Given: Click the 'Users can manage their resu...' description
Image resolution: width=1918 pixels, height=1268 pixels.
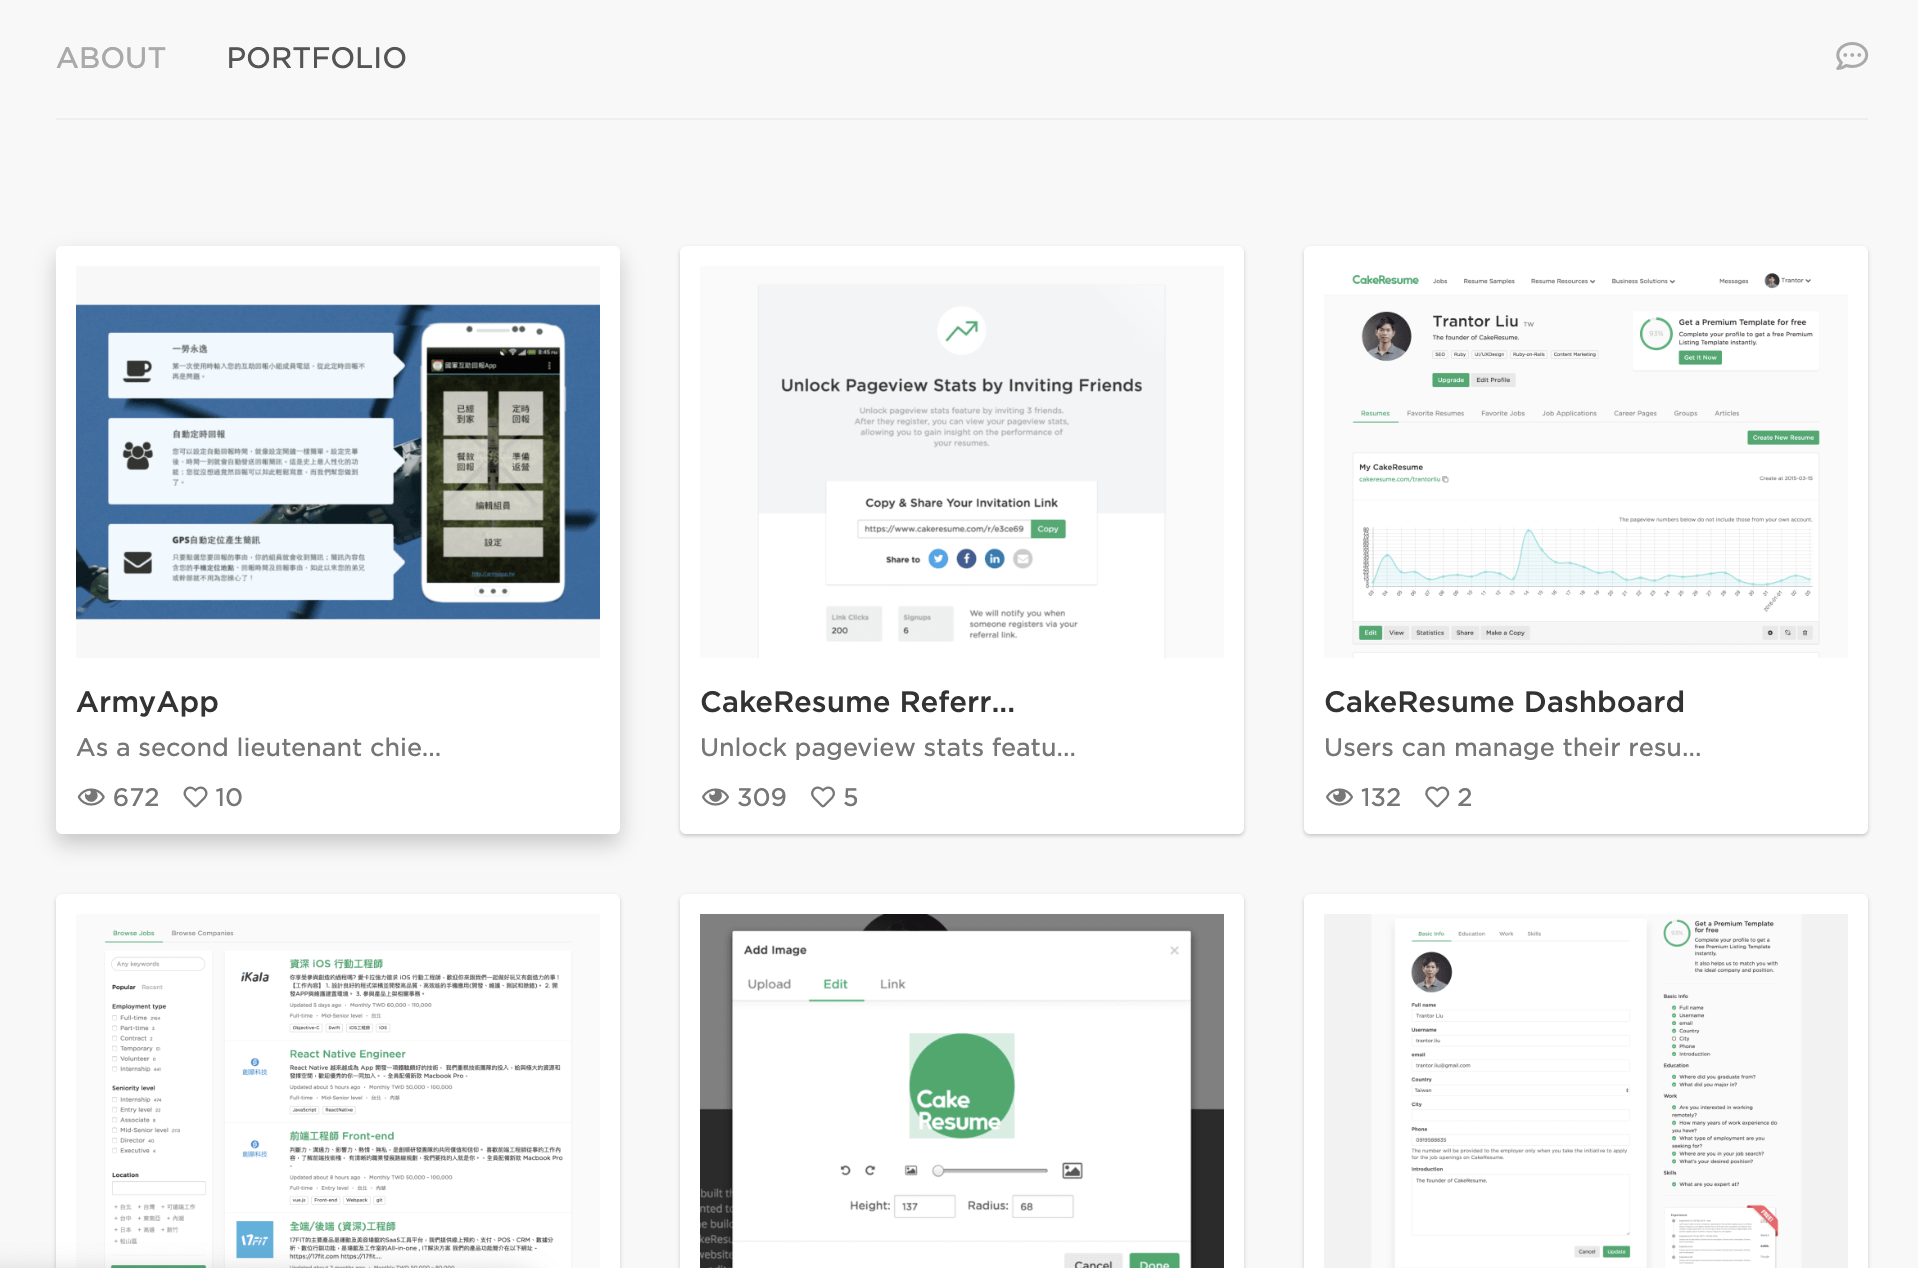Looking at the screenshot, I should pos(1513,748).
